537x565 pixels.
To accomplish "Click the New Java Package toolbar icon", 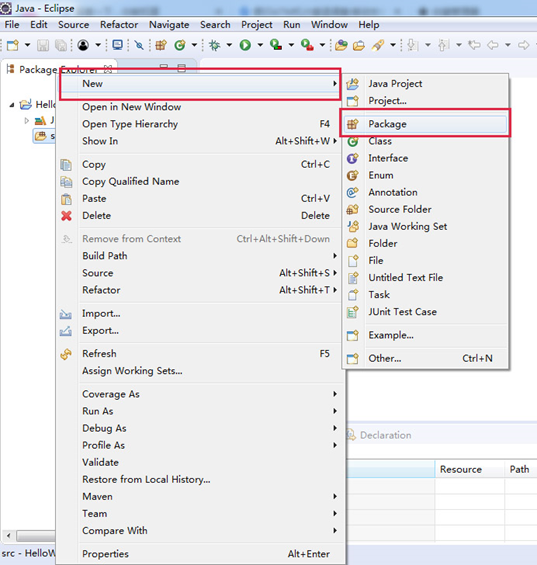I will [161, 45].
